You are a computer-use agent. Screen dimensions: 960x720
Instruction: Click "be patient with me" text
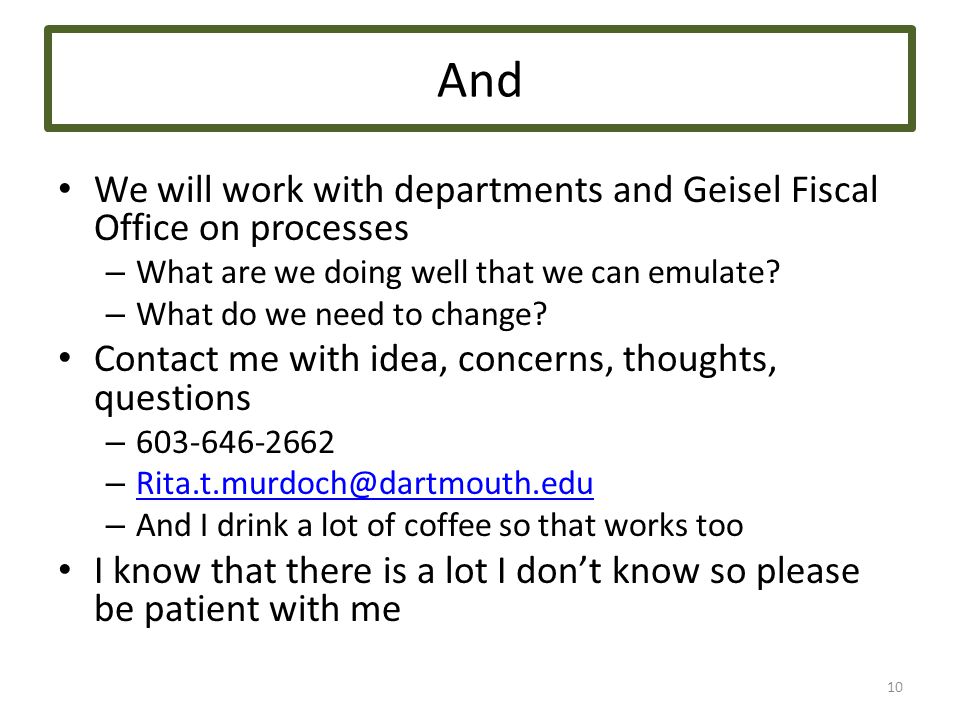247,609
